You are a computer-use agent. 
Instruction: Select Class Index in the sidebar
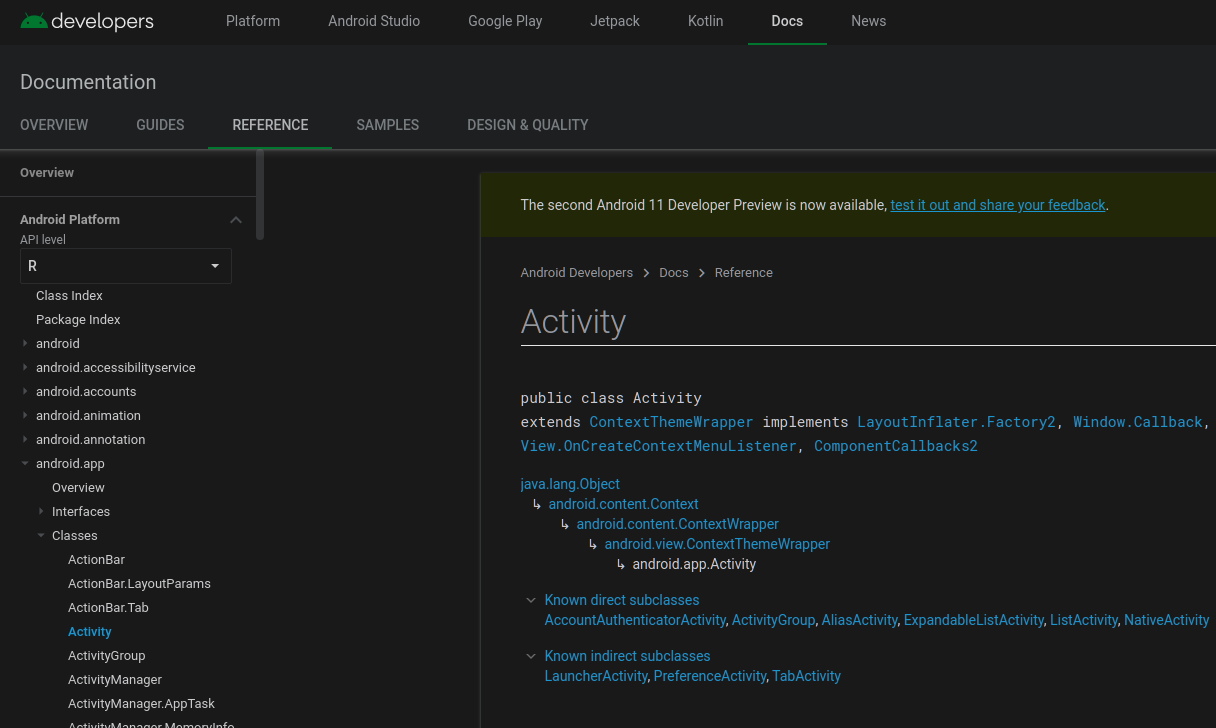point(69,295)
